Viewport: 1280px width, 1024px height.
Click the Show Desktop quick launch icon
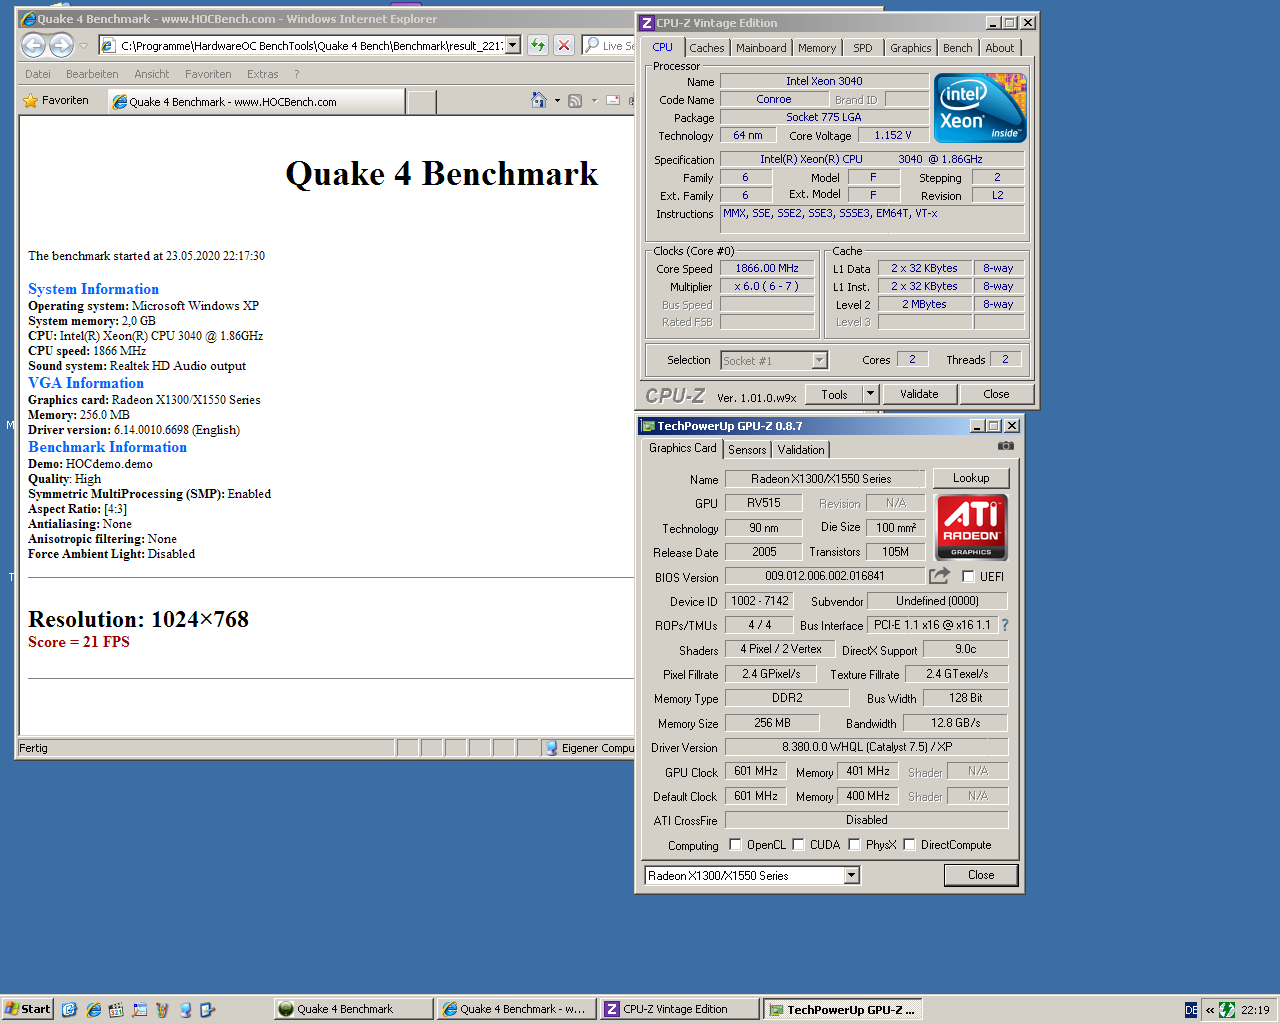coord(69,1009)
